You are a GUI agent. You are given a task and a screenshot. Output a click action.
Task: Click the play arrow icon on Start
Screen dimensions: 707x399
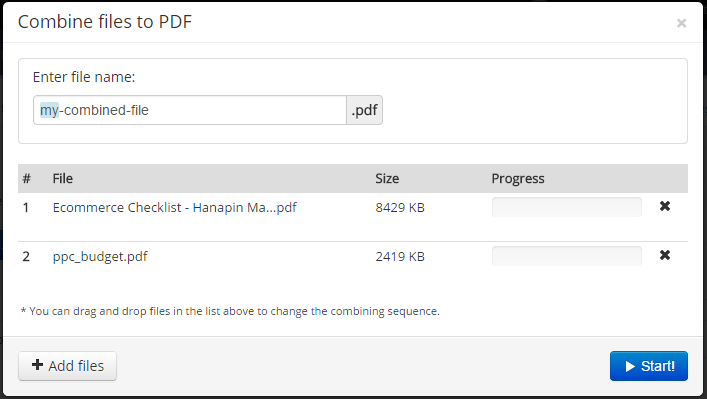(630, 367)
